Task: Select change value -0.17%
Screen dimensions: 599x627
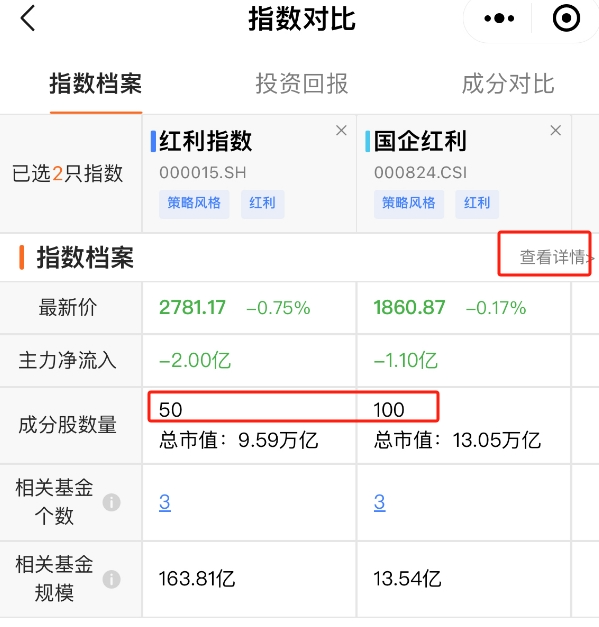Action: [x=496, y=308]
